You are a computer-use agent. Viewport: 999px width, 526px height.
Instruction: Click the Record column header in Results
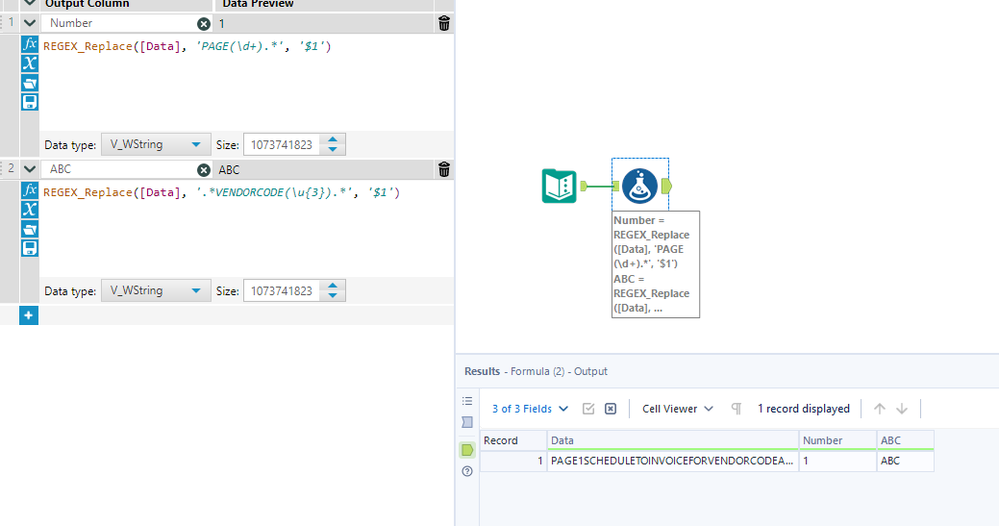tap(513, 440)
